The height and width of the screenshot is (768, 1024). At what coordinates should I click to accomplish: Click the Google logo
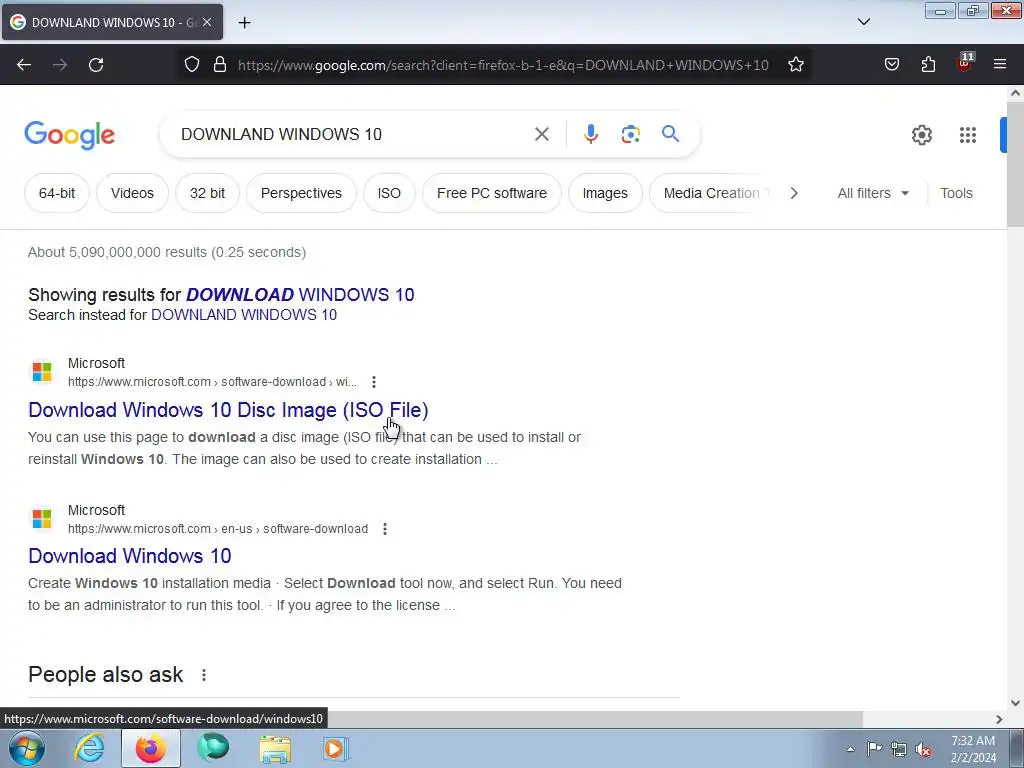point(69,135)
